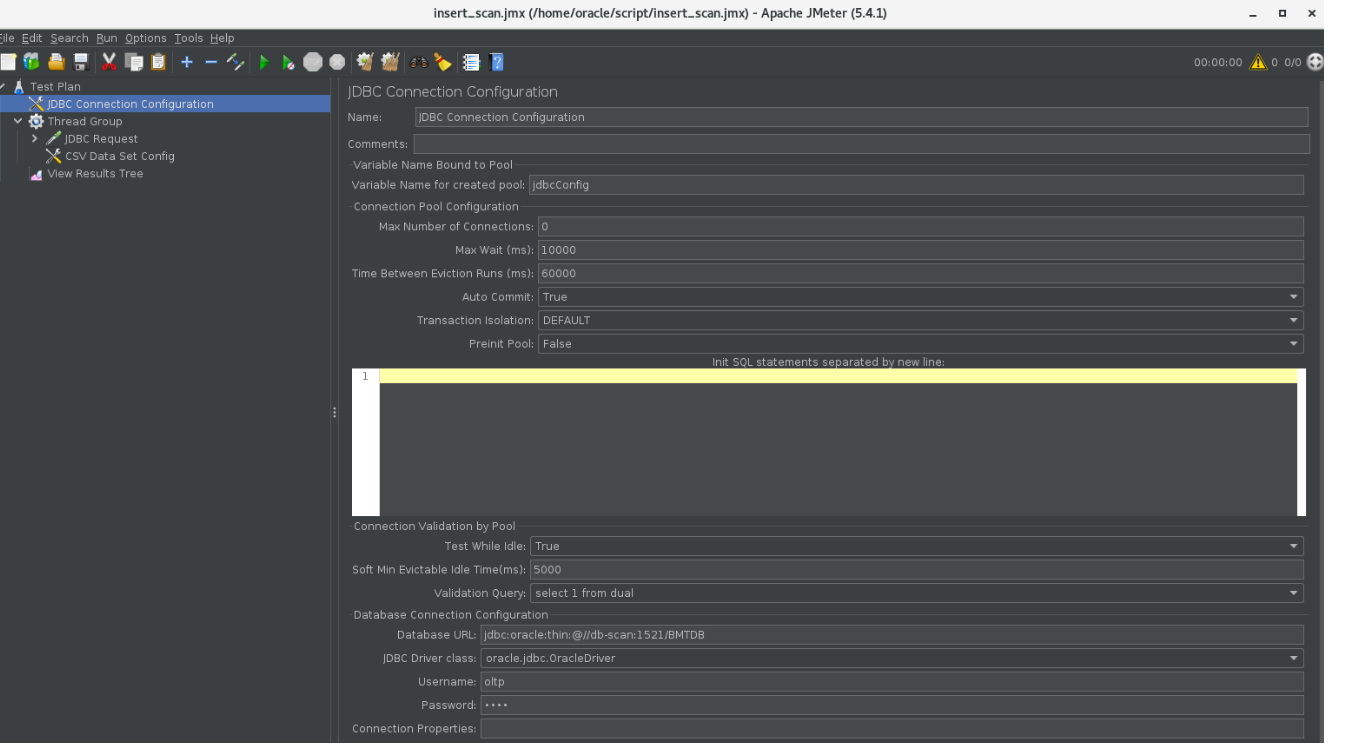
Task: Click the remote engines globe icon
Action: [1315, 62]
